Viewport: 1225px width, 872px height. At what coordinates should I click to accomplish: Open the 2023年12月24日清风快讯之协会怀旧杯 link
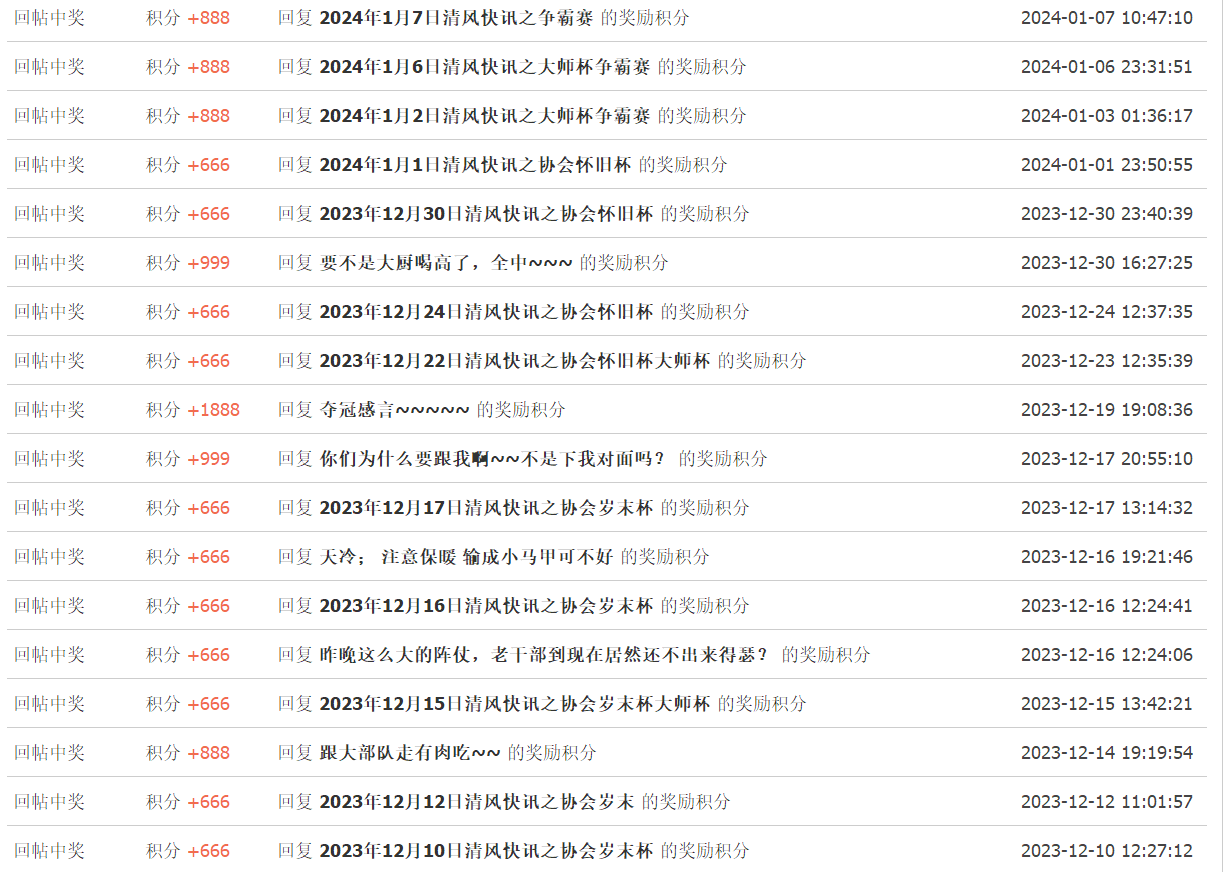pyautogui.click(x=486, y=312)
